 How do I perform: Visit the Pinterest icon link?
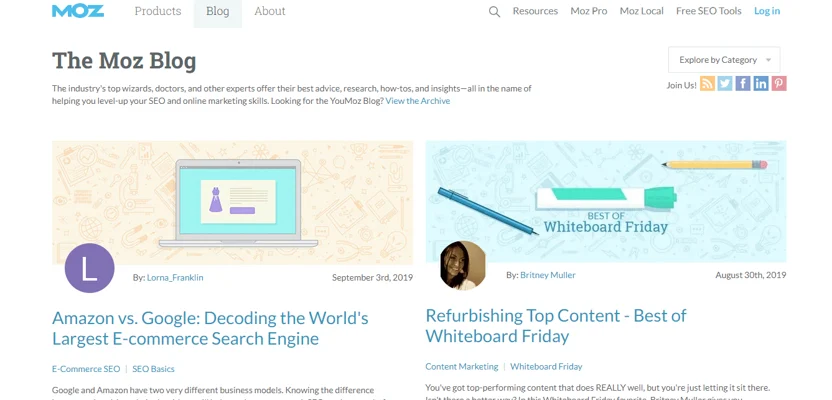[x=779, y=84]
